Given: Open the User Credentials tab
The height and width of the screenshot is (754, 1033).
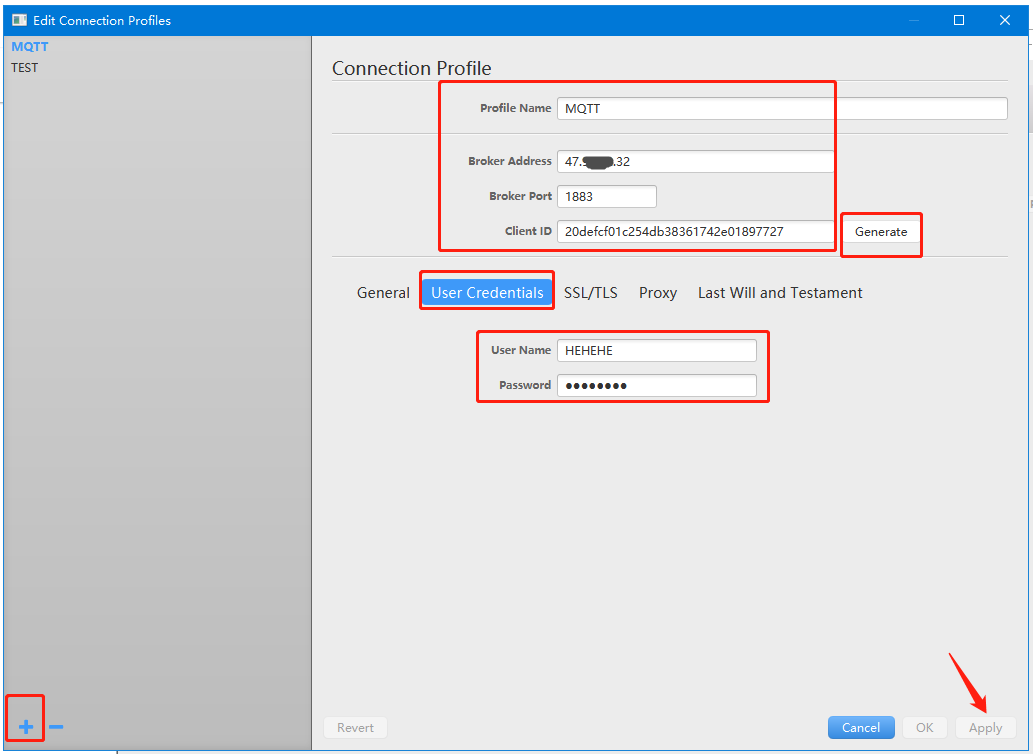Looking at the screenshot, I should click(x=487, y=293).
